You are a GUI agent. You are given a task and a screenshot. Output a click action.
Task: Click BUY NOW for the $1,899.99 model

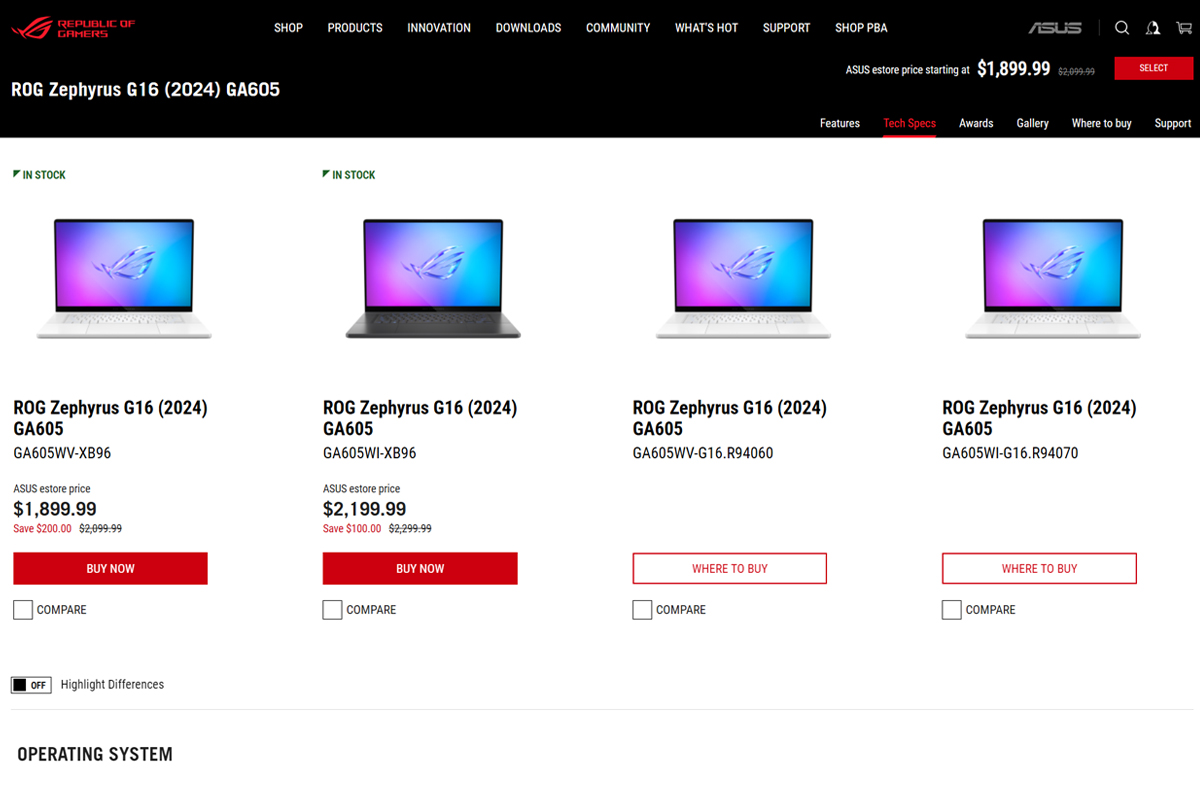[110, 568]
